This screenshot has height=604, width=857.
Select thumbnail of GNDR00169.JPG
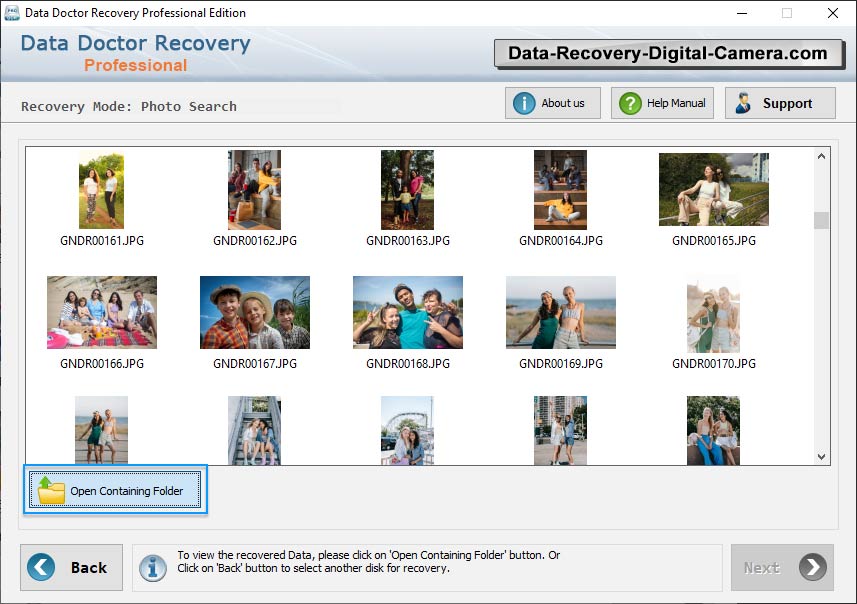click(x=561, y=312)
